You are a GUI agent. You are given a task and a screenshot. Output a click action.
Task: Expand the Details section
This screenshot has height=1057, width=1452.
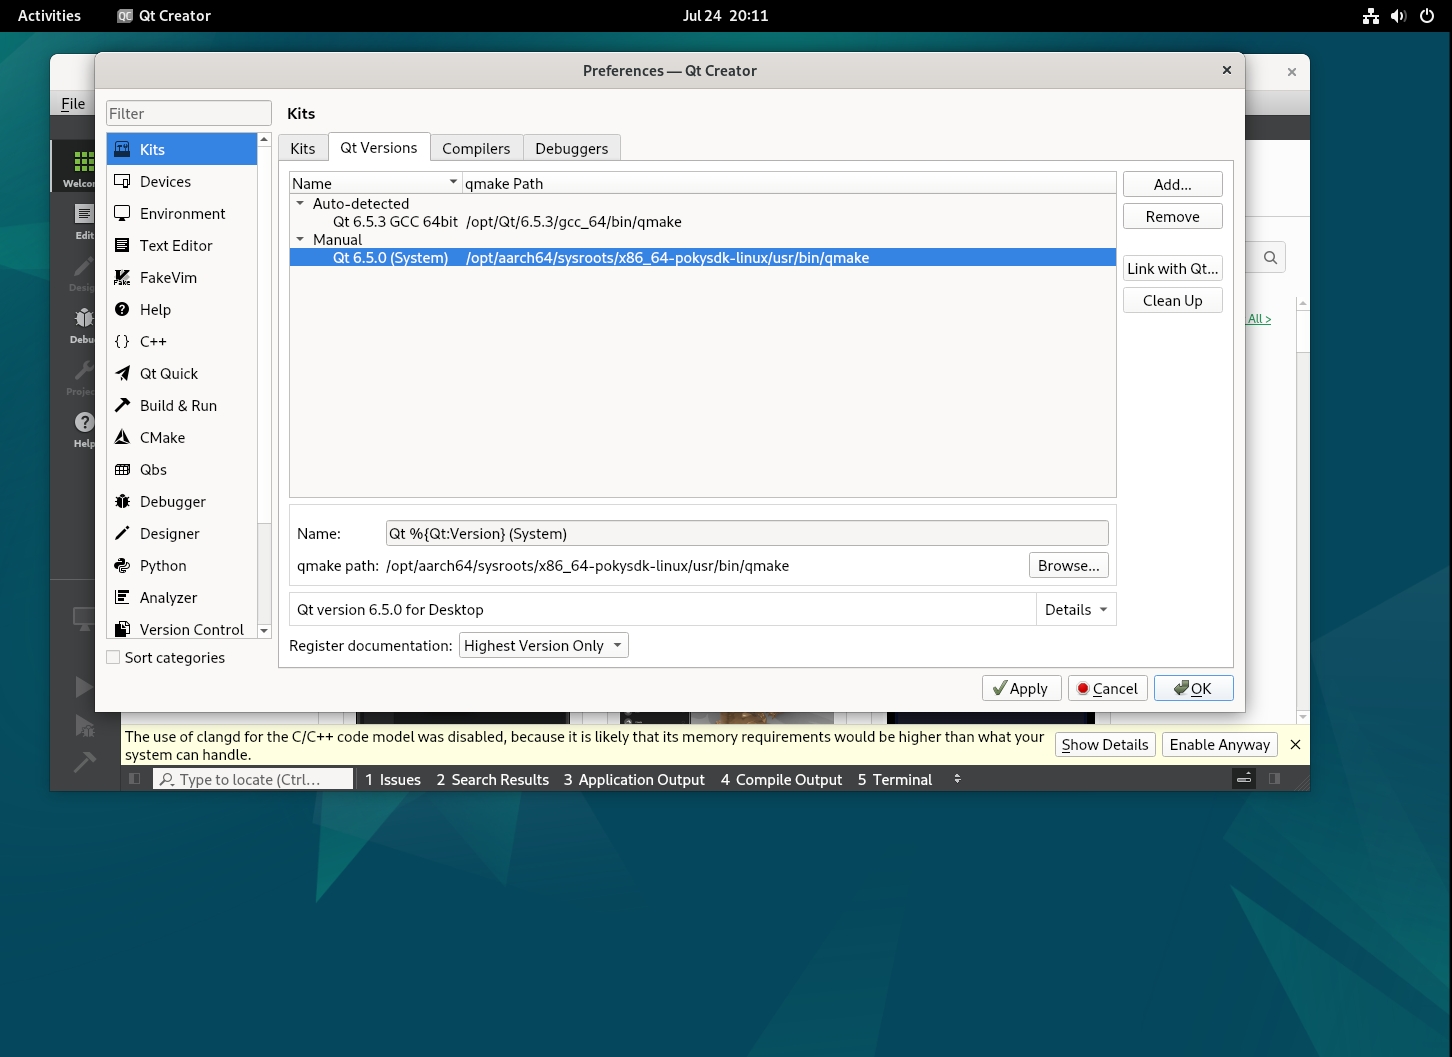pos(1076,609)
